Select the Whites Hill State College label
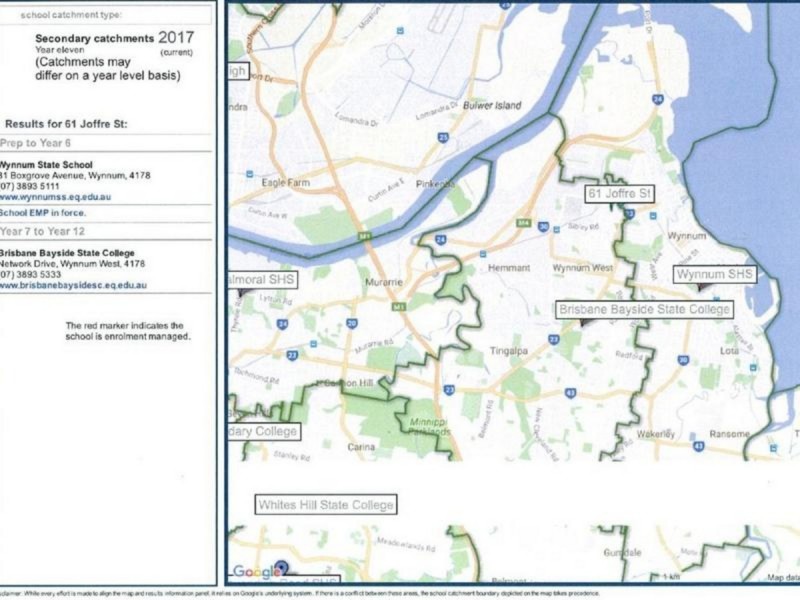 pyautogui.click(x=325, y=505)
